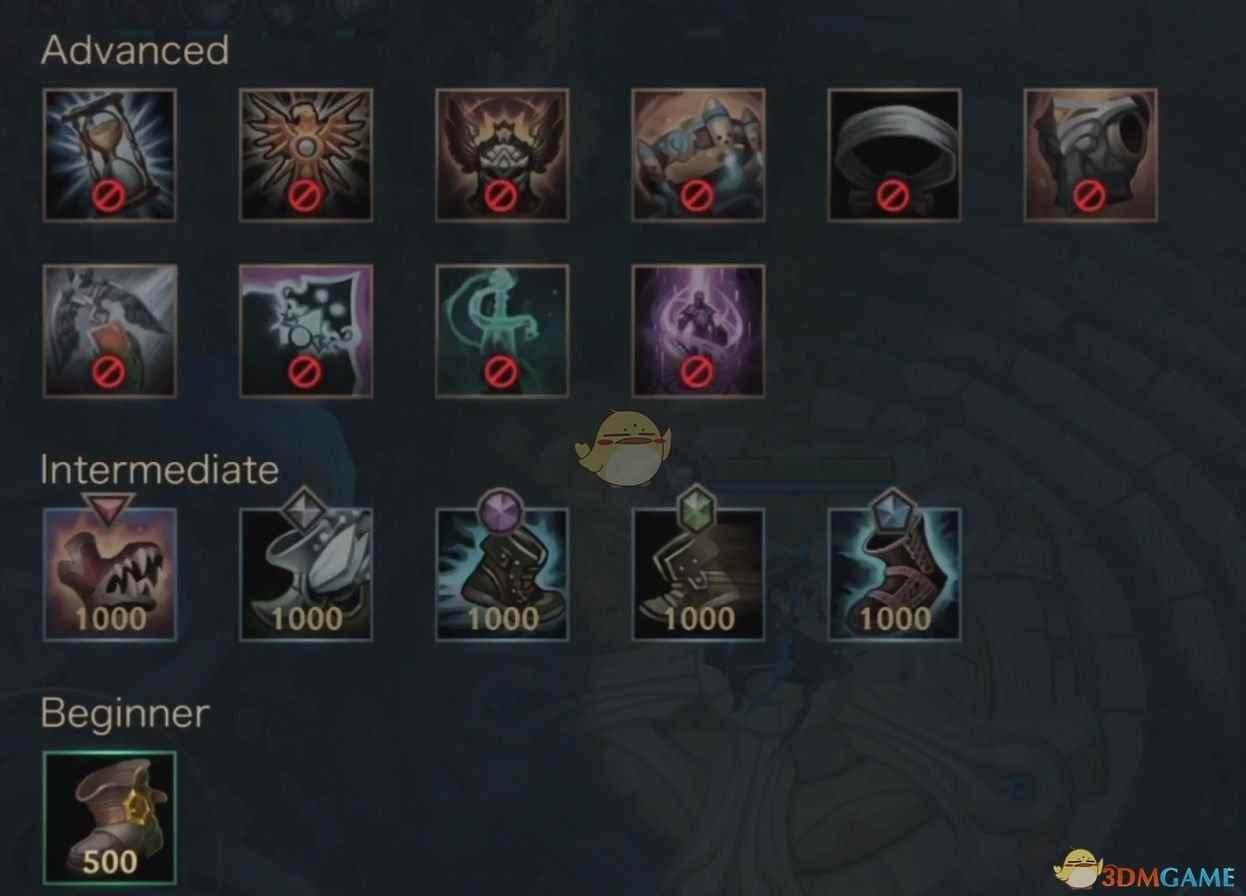Viewport: 1246px width, 896px height.
Task: Click the winged emblem enchant icon
Action: pos(306,155)
